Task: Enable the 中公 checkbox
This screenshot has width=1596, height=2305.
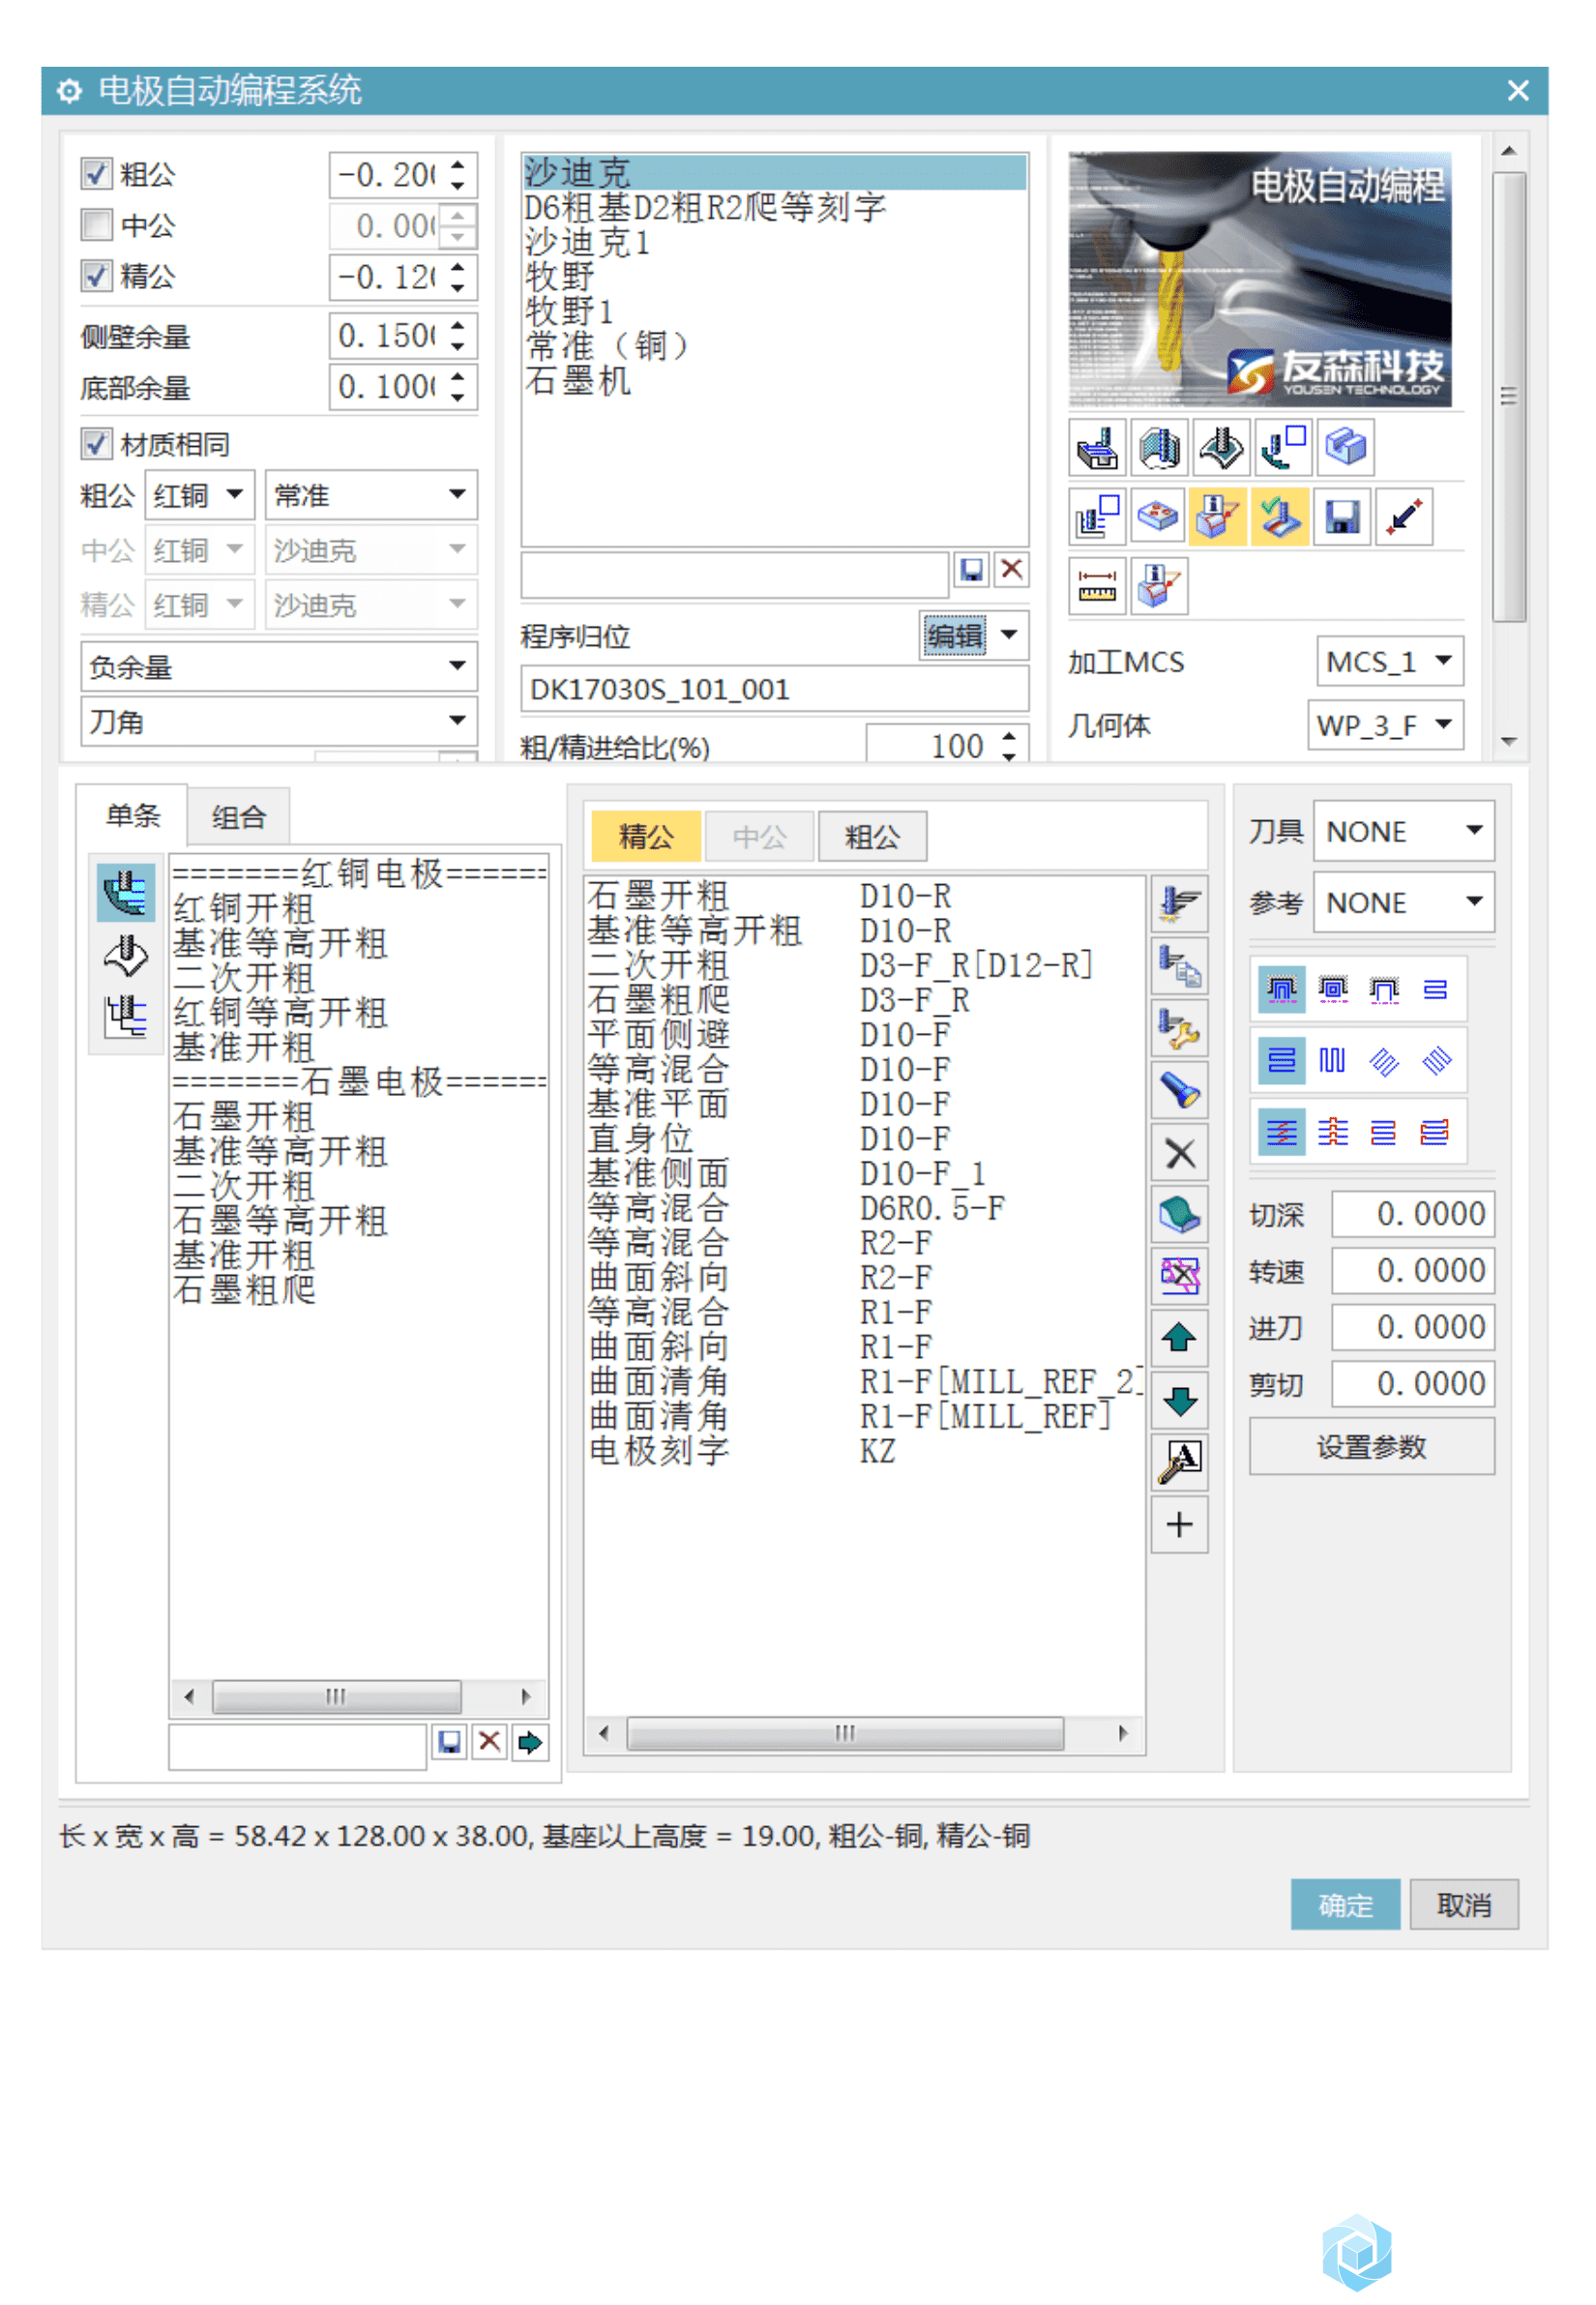Action: pos(96,224)
